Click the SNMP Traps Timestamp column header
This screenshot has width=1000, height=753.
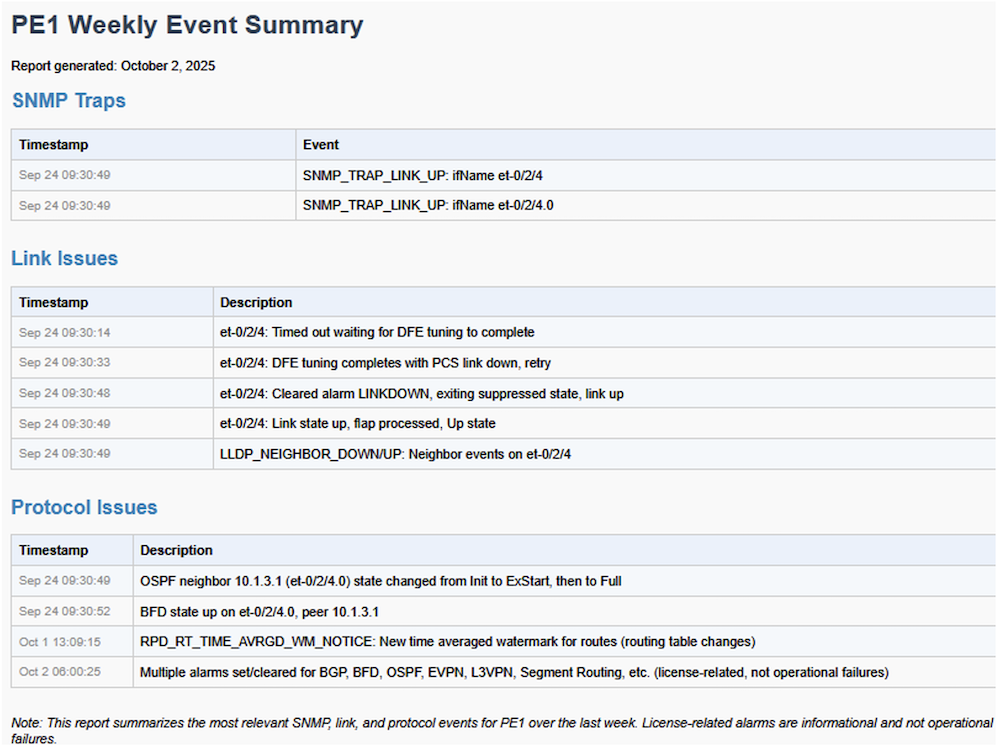(x=53, y=145)
